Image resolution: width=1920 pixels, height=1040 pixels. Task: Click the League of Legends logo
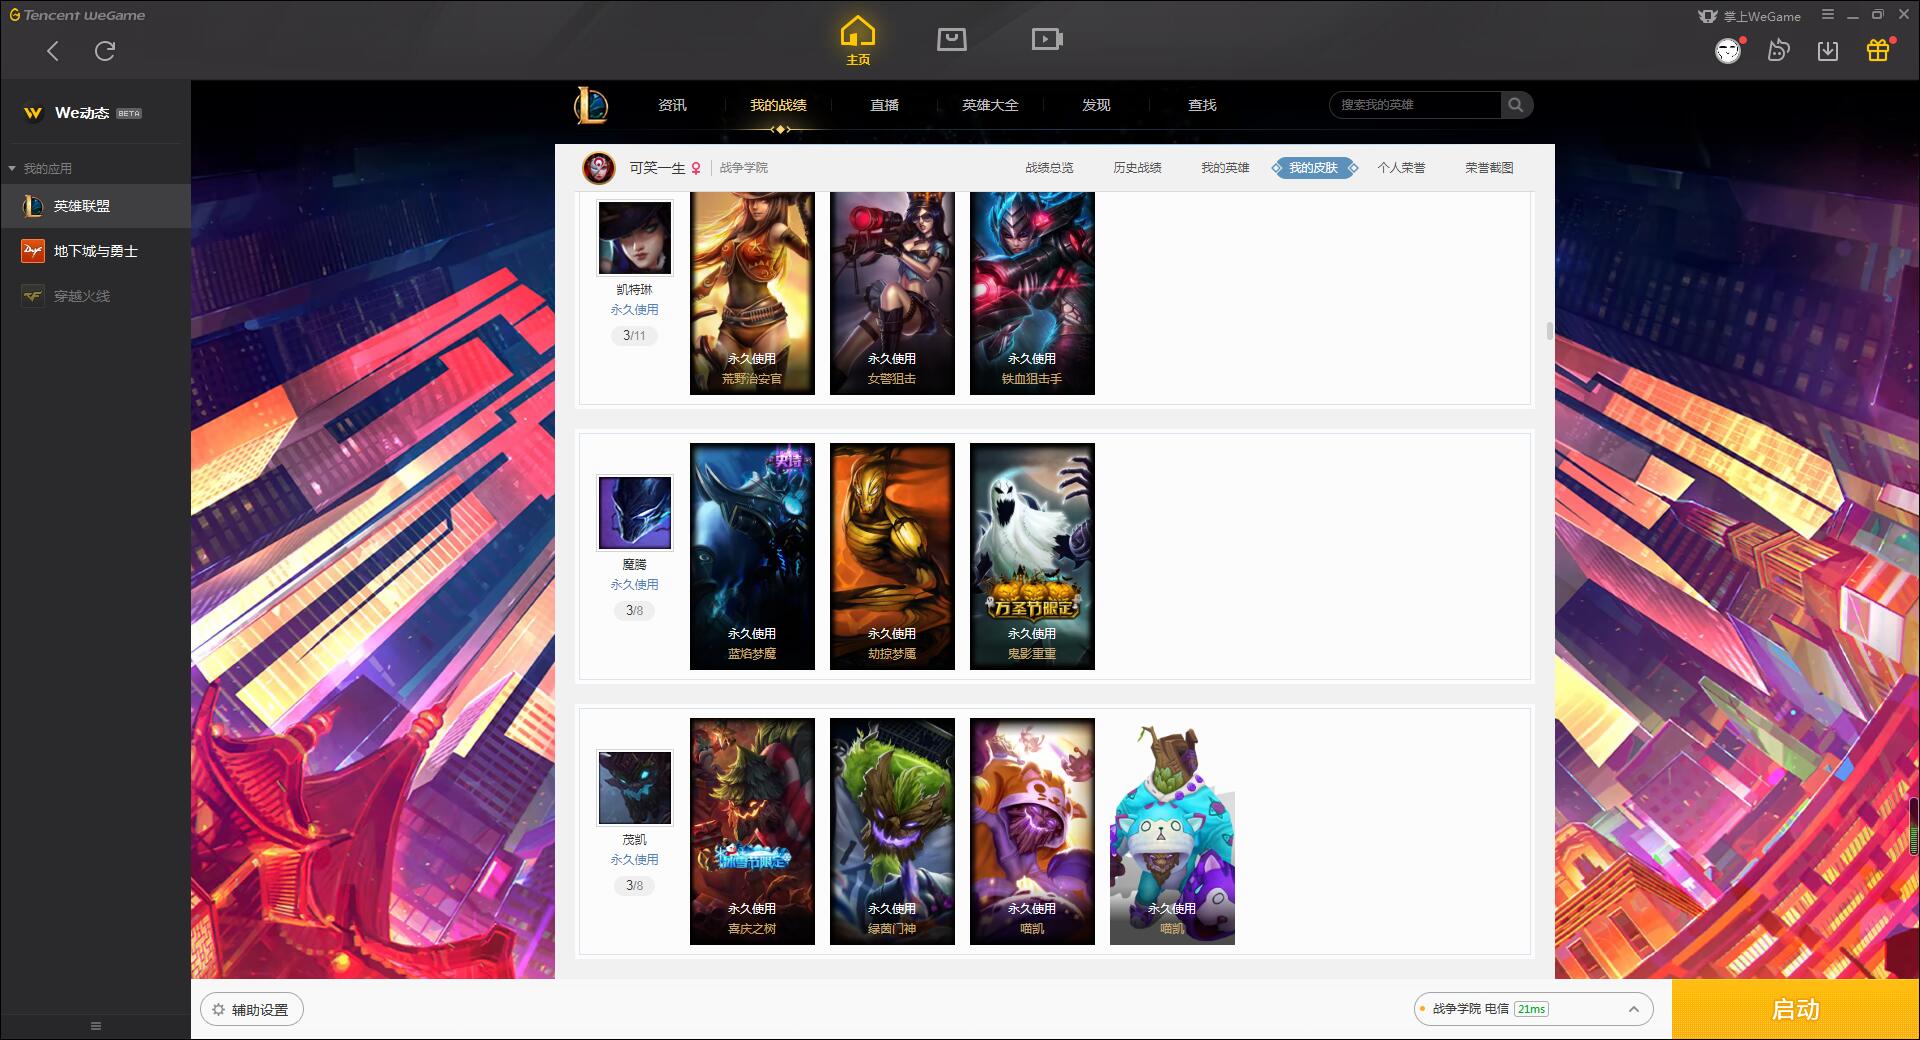tap(591, 105)
